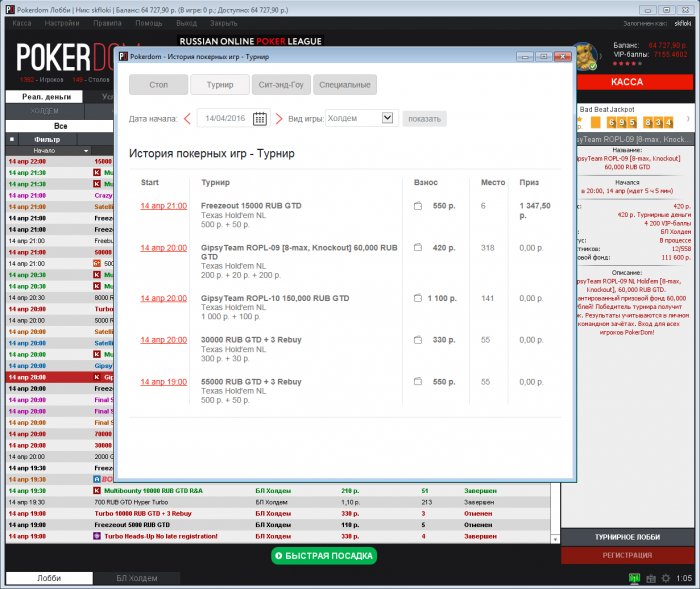Go to previous date with red left arrow
700x589 pixels.
(187, 119)
